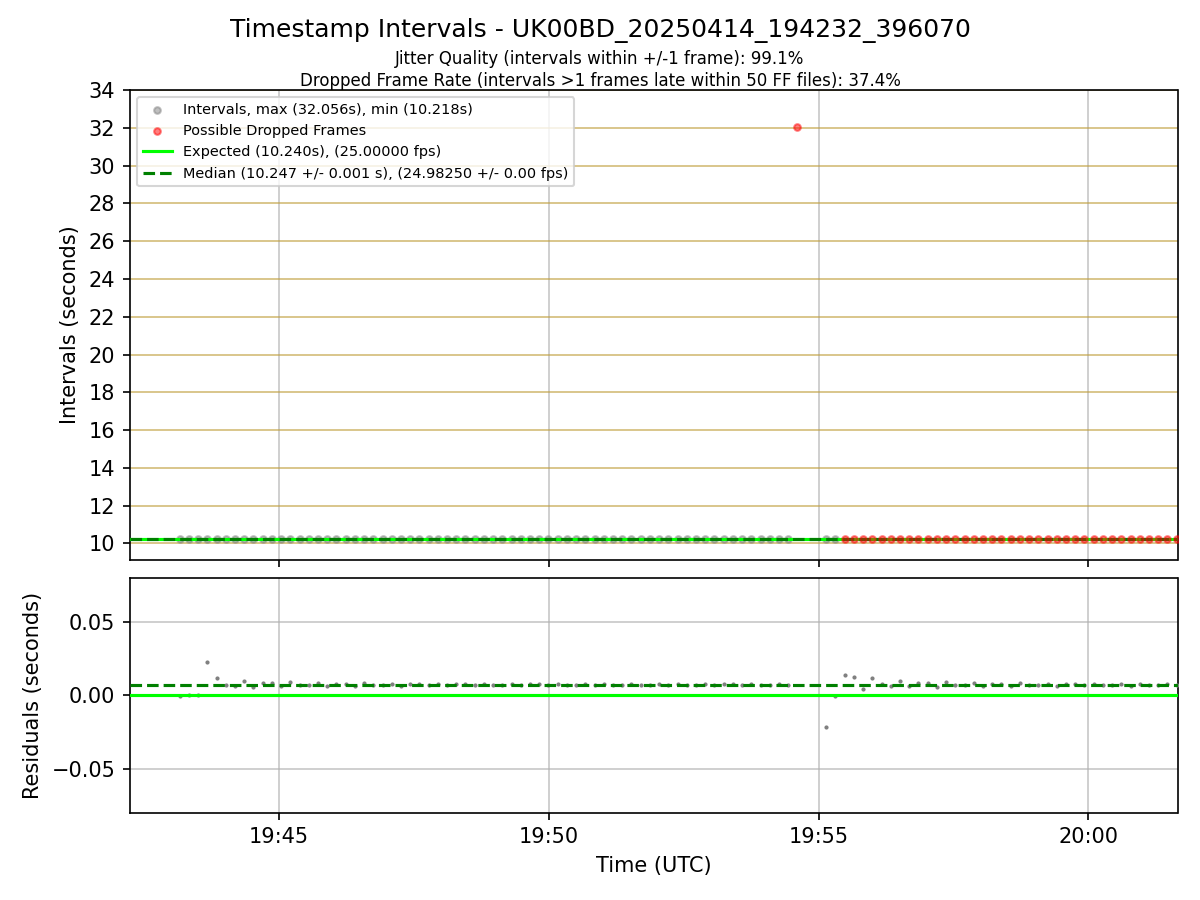
Task: Click the lowest residual outlier near 19:55
Action: tap(826, 727)
